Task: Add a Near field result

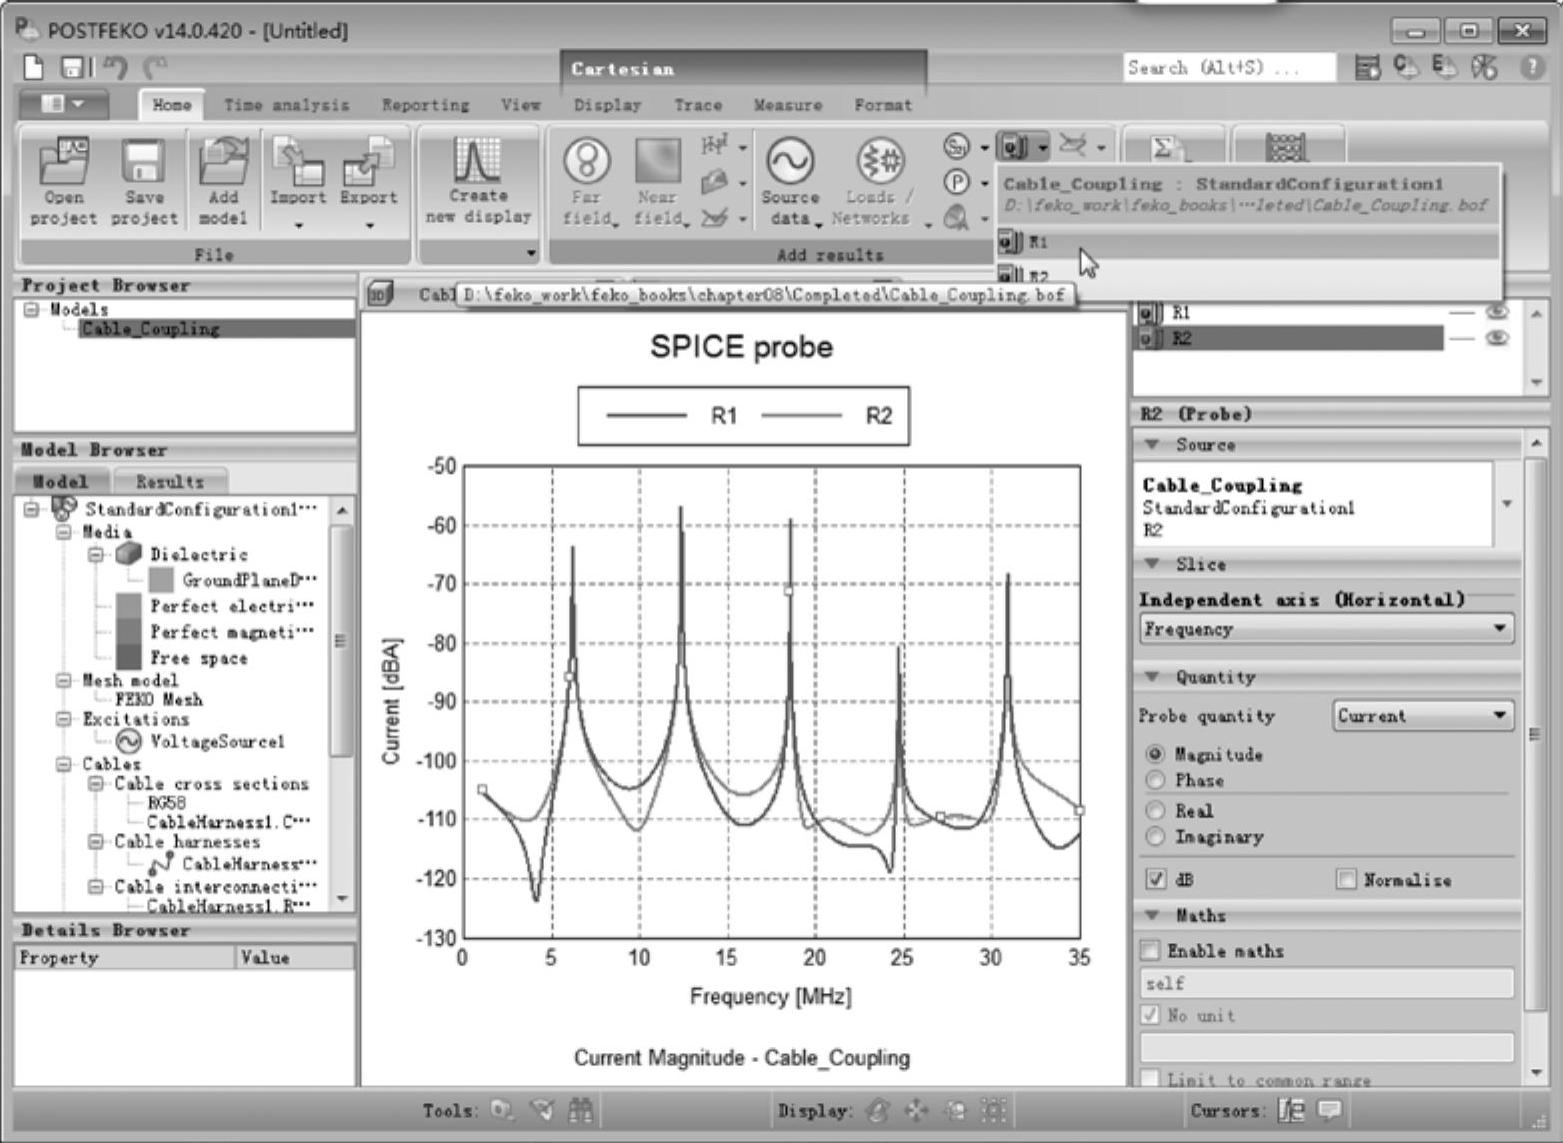Action: 657,182
